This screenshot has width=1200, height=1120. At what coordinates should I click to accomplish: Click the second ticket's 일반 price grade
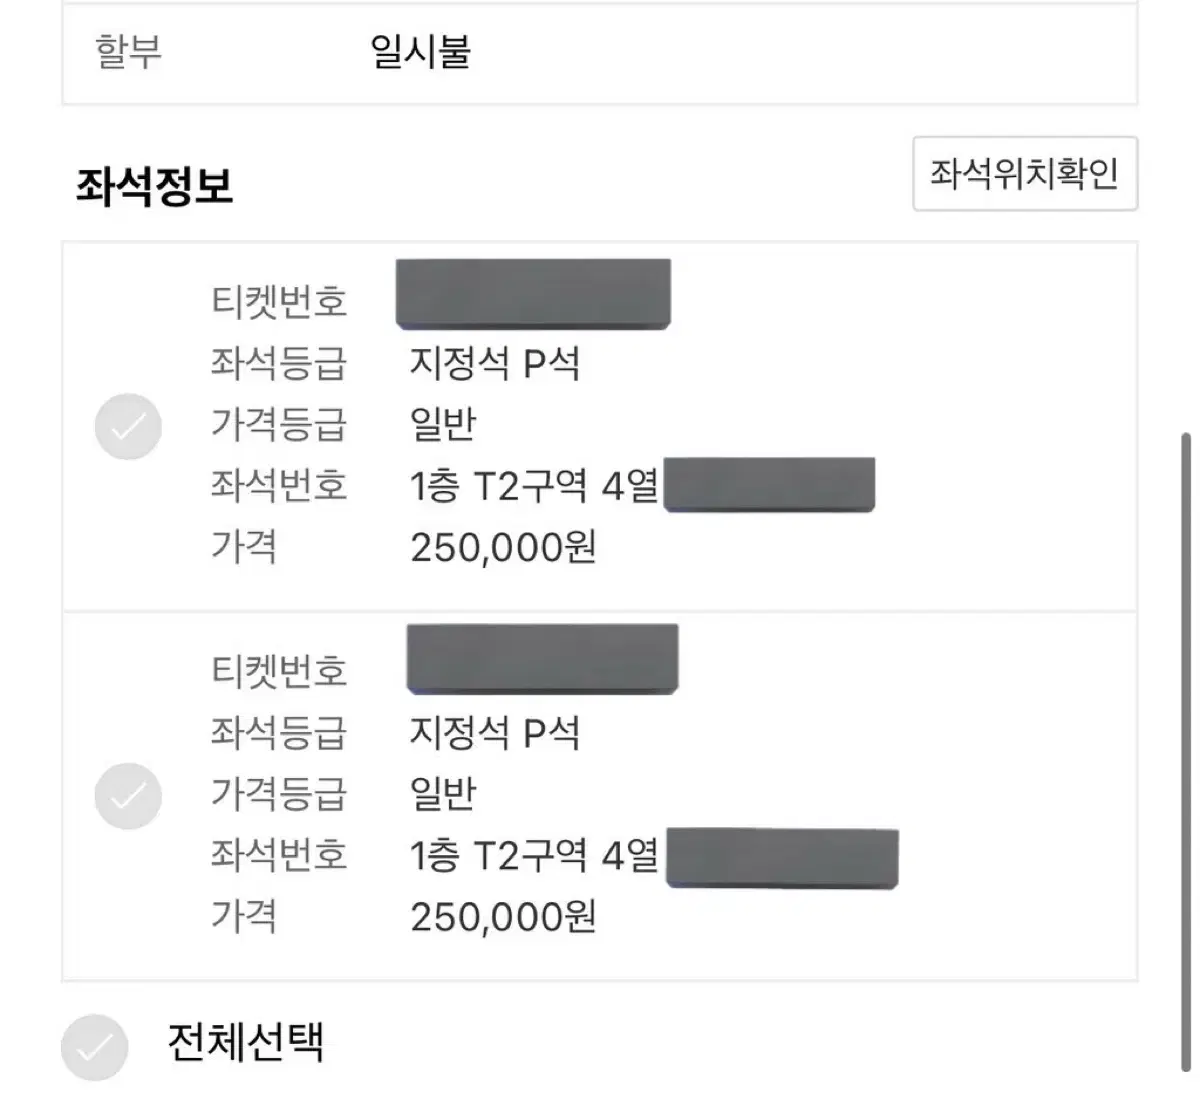[x=443, y=793]
